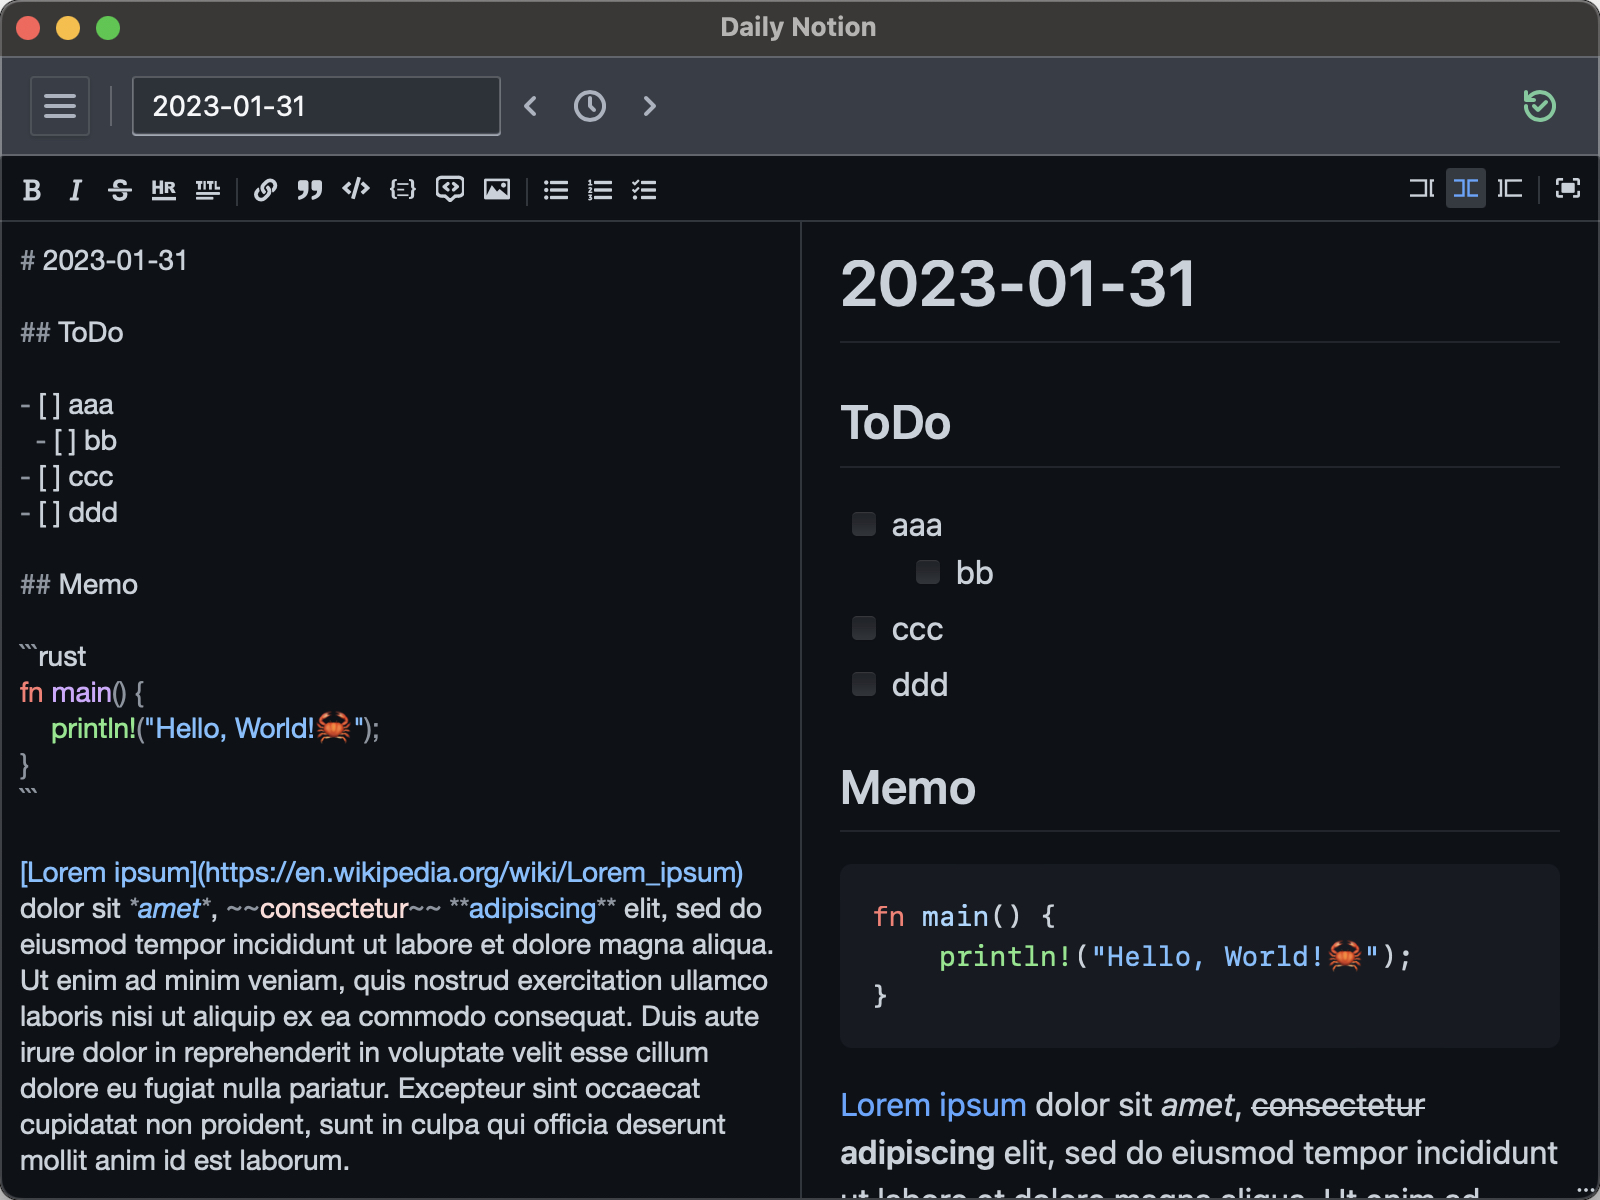Click the '## ToDo' line in editor

pos(72,333)
